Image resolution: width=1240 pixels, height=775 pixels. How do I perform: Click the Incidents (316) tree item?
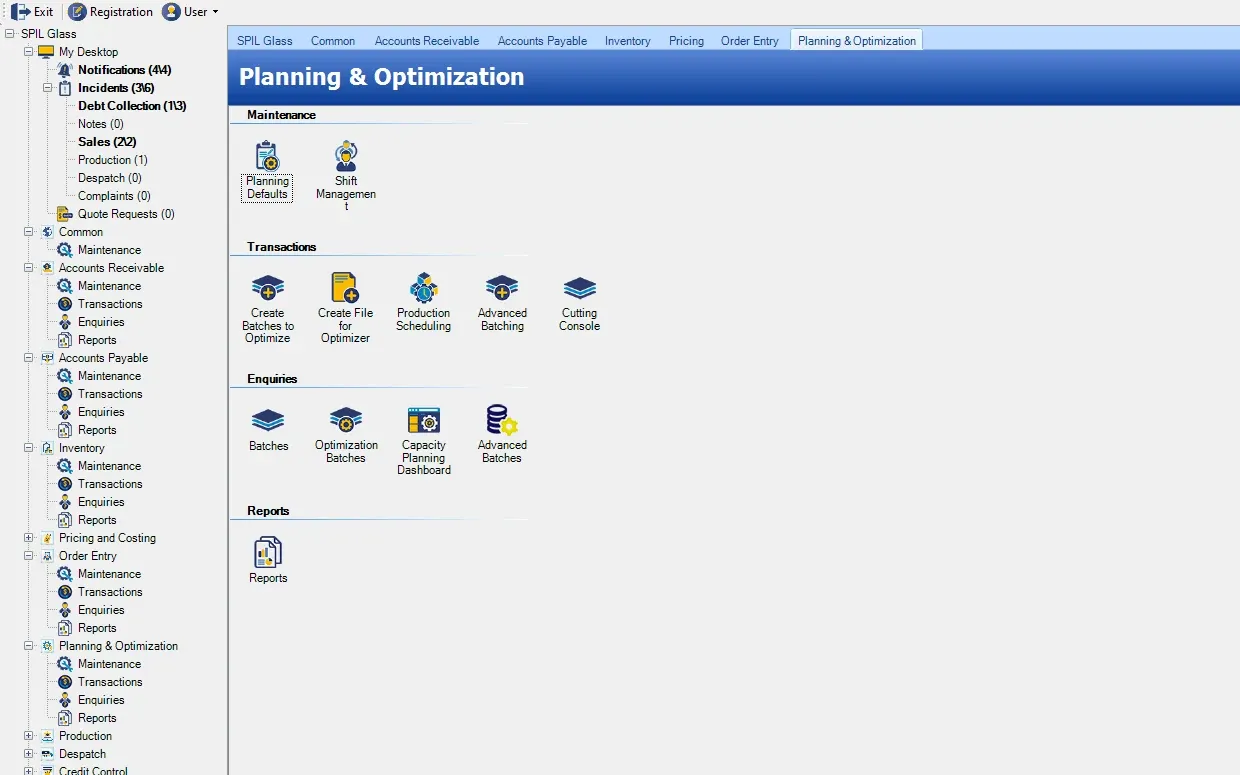116,88
